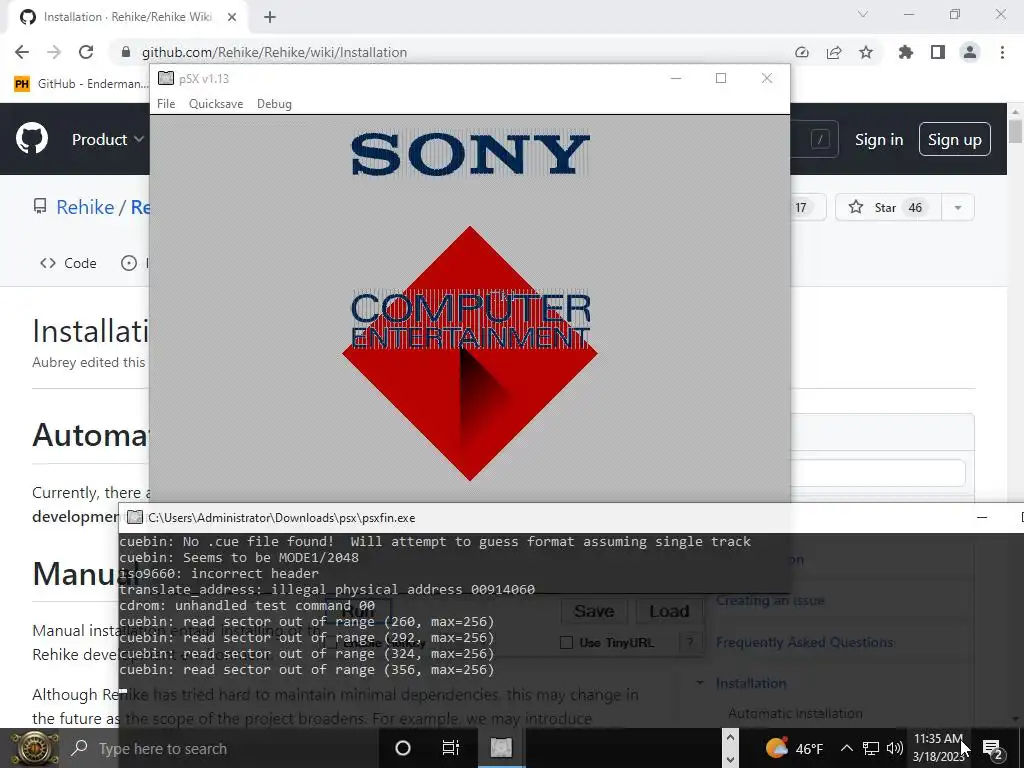Open the Debug menu in pSX
Screen dimensions: 1024x768
(274, 104)
